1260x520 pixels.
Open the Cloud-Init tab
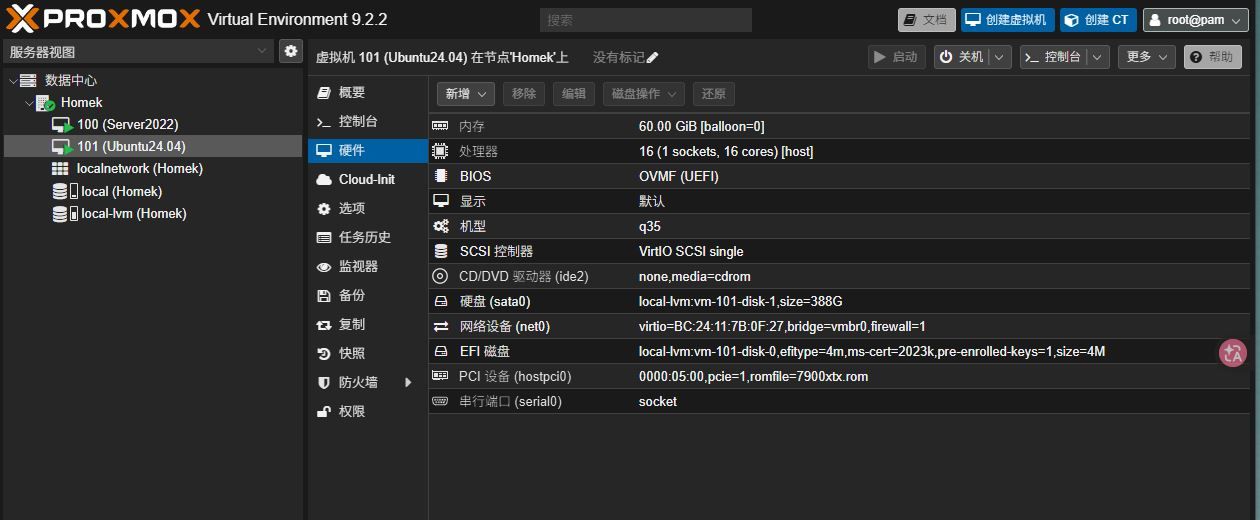367,180
